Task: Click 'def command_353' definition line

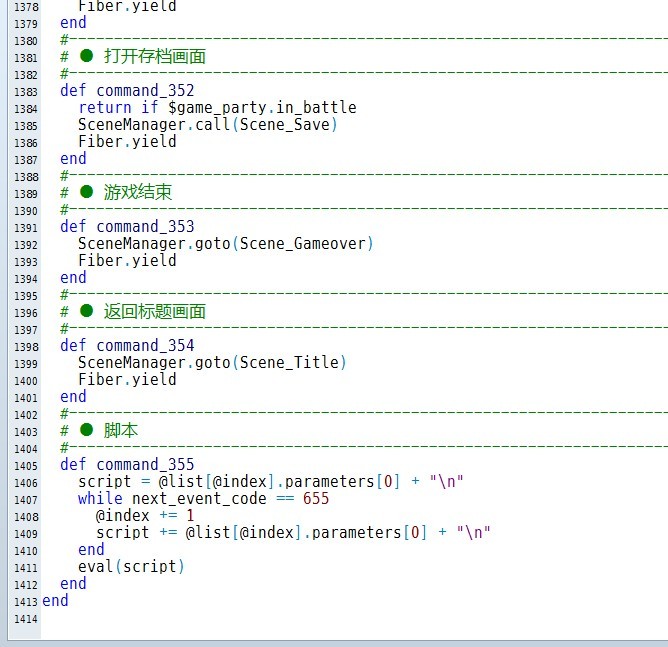Action: [127, 227]
